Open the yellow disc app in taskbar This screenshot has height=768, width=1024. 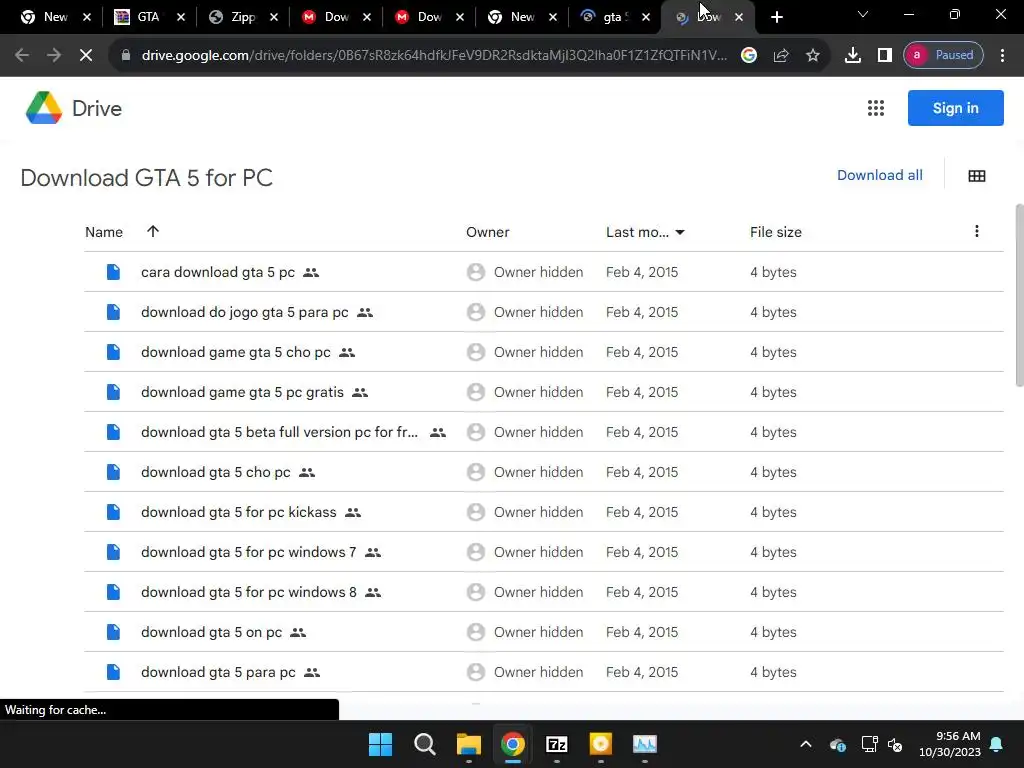600,744
